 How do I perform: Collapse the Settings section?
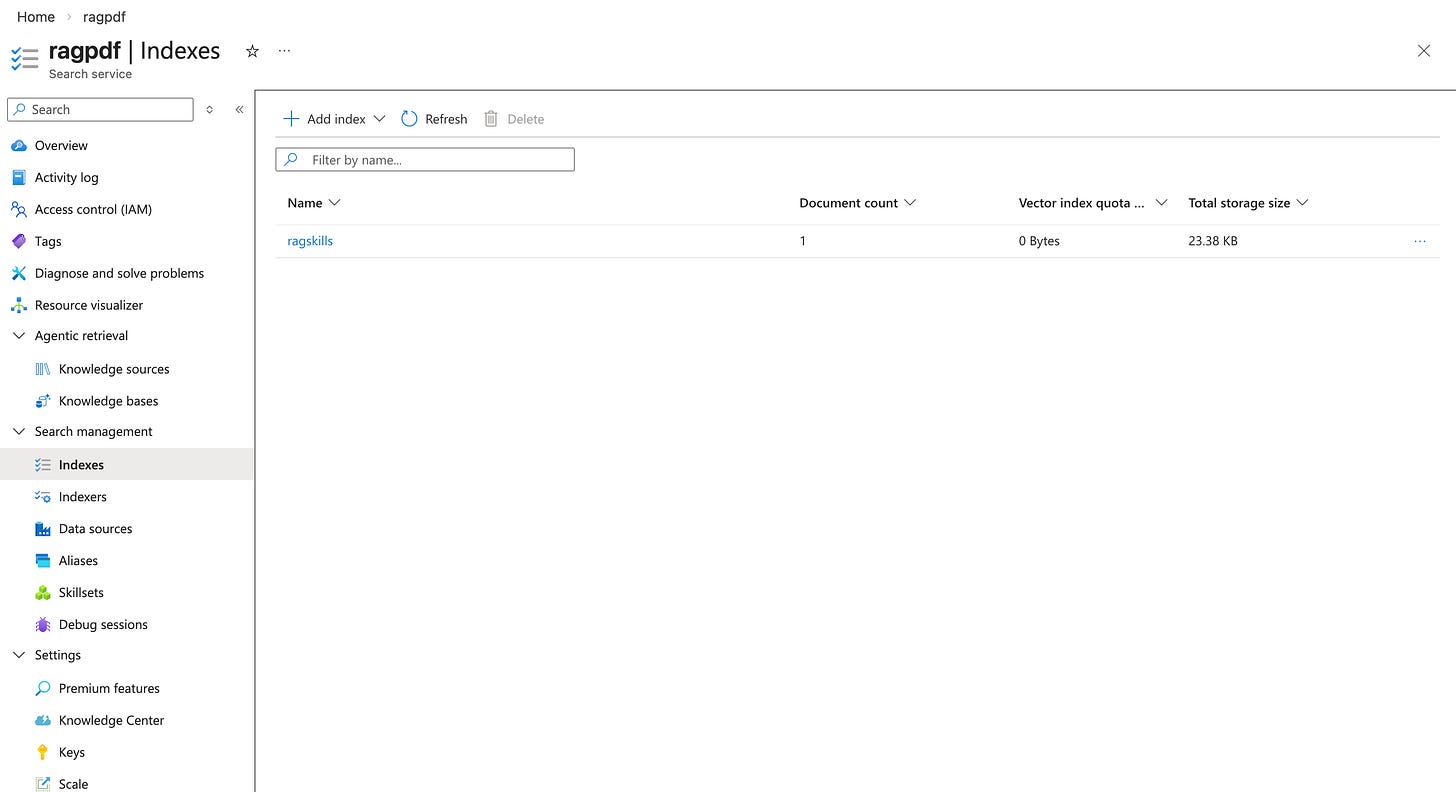tap(18, 656)
